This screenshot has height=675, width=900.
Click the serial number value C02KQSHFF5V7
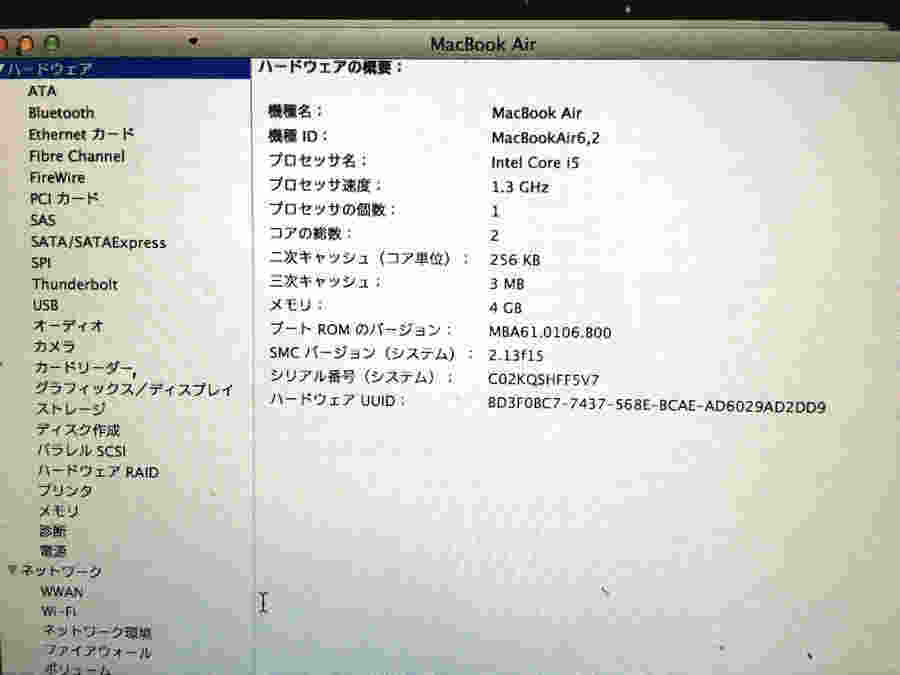pyautogui.click(x=544, y=379)
